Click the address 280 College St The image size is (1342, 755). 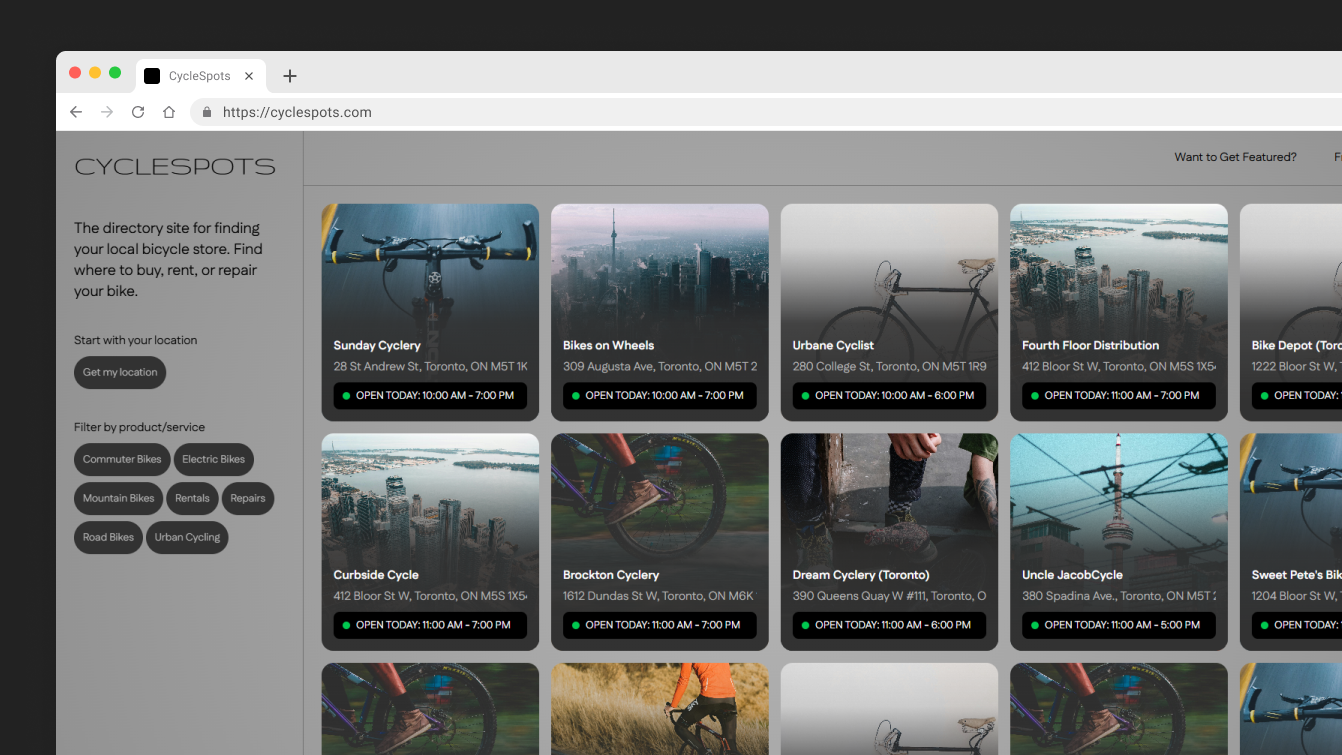890,366
